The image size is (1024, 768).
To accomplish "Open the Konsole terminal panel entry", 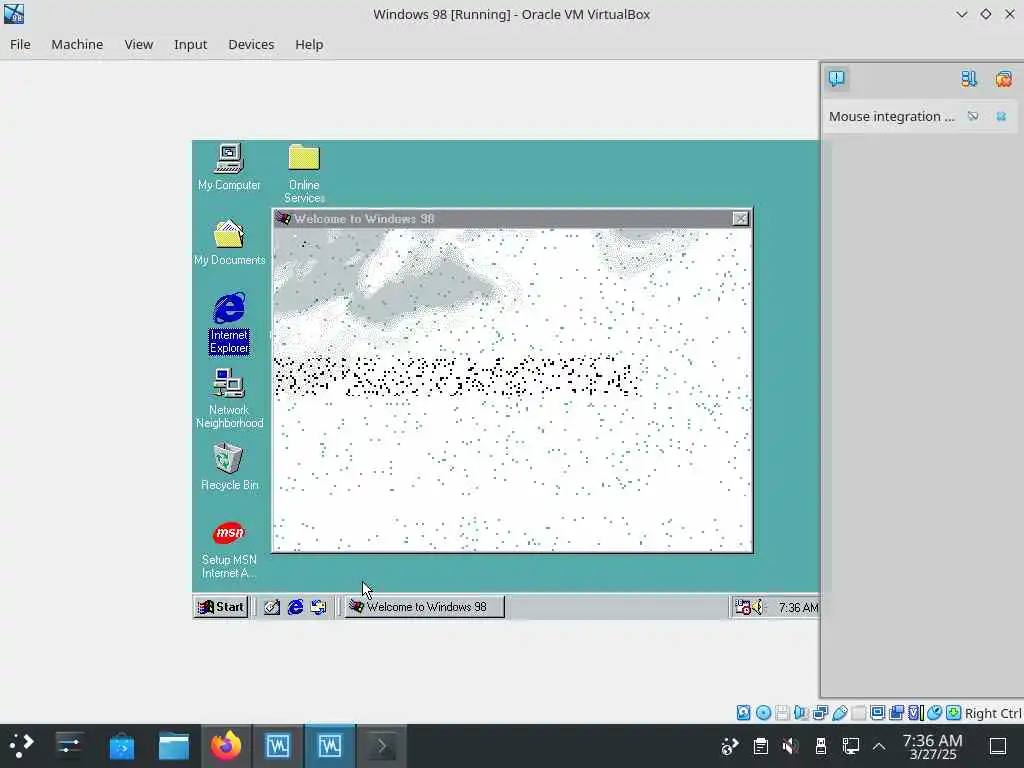I will pos(381,746).
